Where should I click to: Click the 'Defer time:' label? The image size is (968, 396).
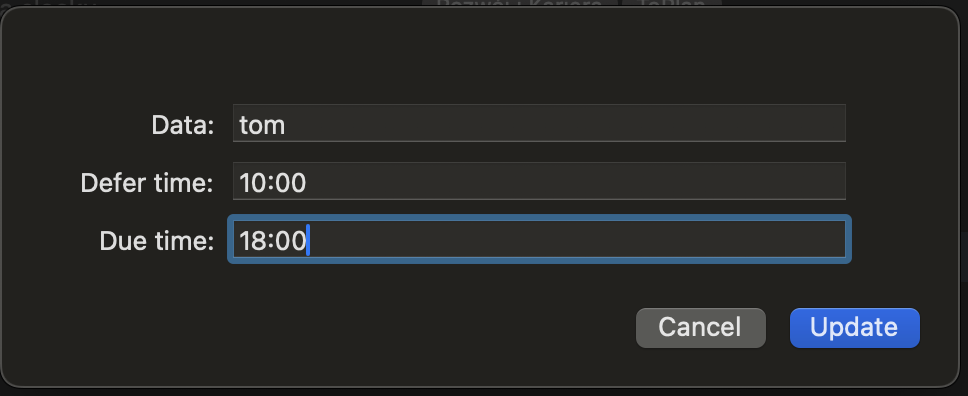point(148,183)
